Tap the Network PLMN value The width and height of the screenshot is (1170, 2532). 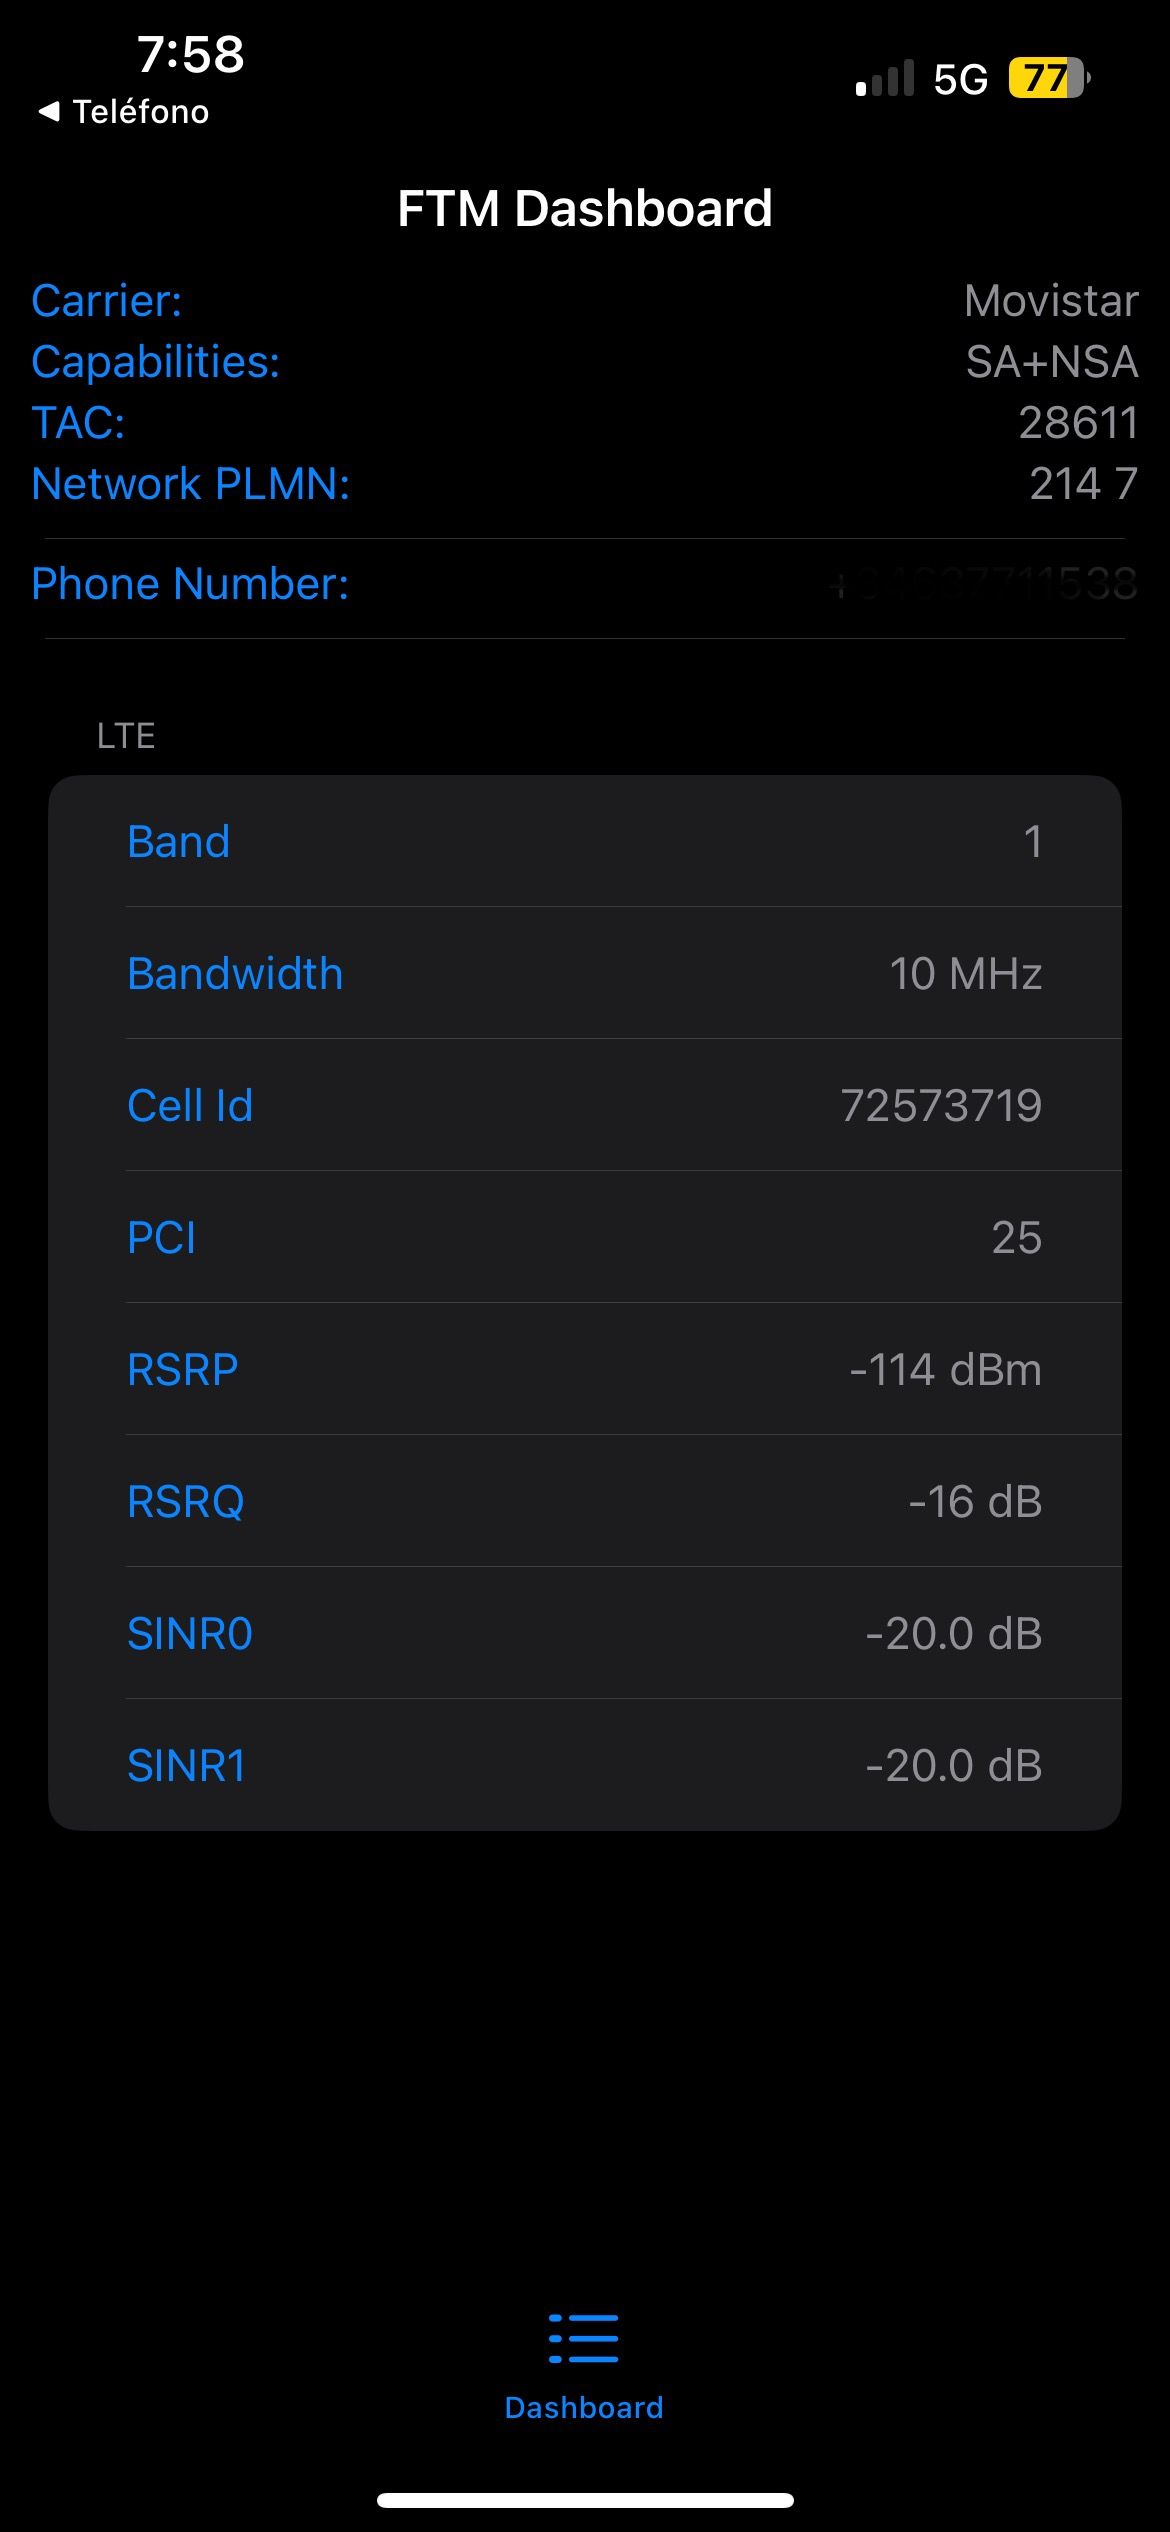click(x=1083, y=484)
